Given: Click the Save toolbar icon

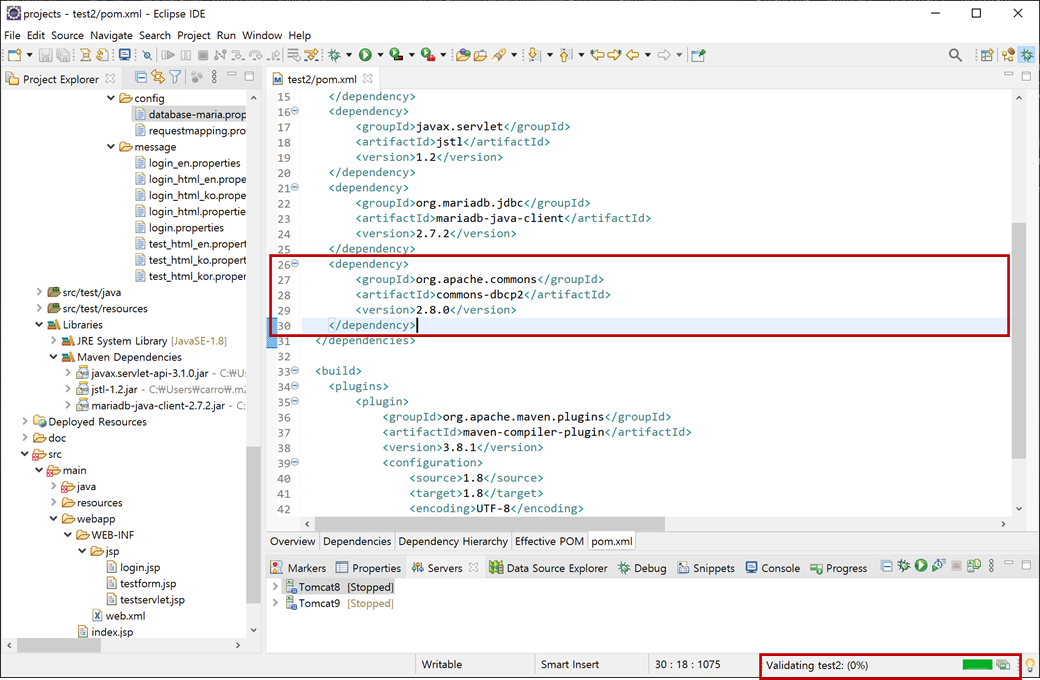Looking at the screenshot, I should 45,55.
